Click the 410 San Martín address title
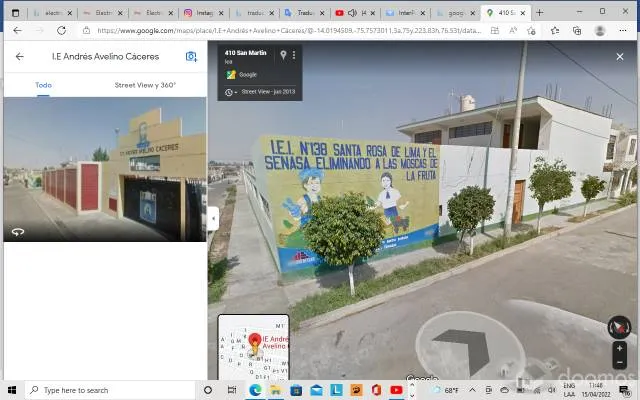This screenshot has width=640, height=400. pos(245,53)
